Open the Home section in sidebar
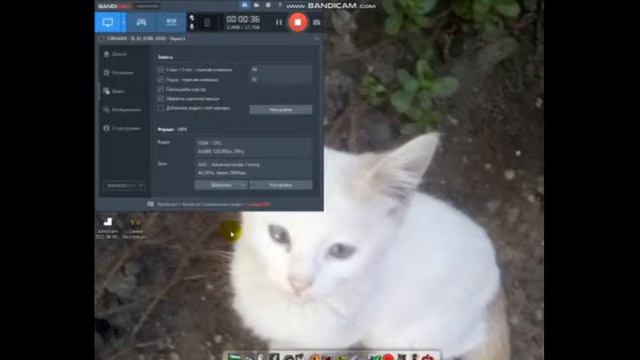The image size is (640, 360). click(x=115, y=54)
